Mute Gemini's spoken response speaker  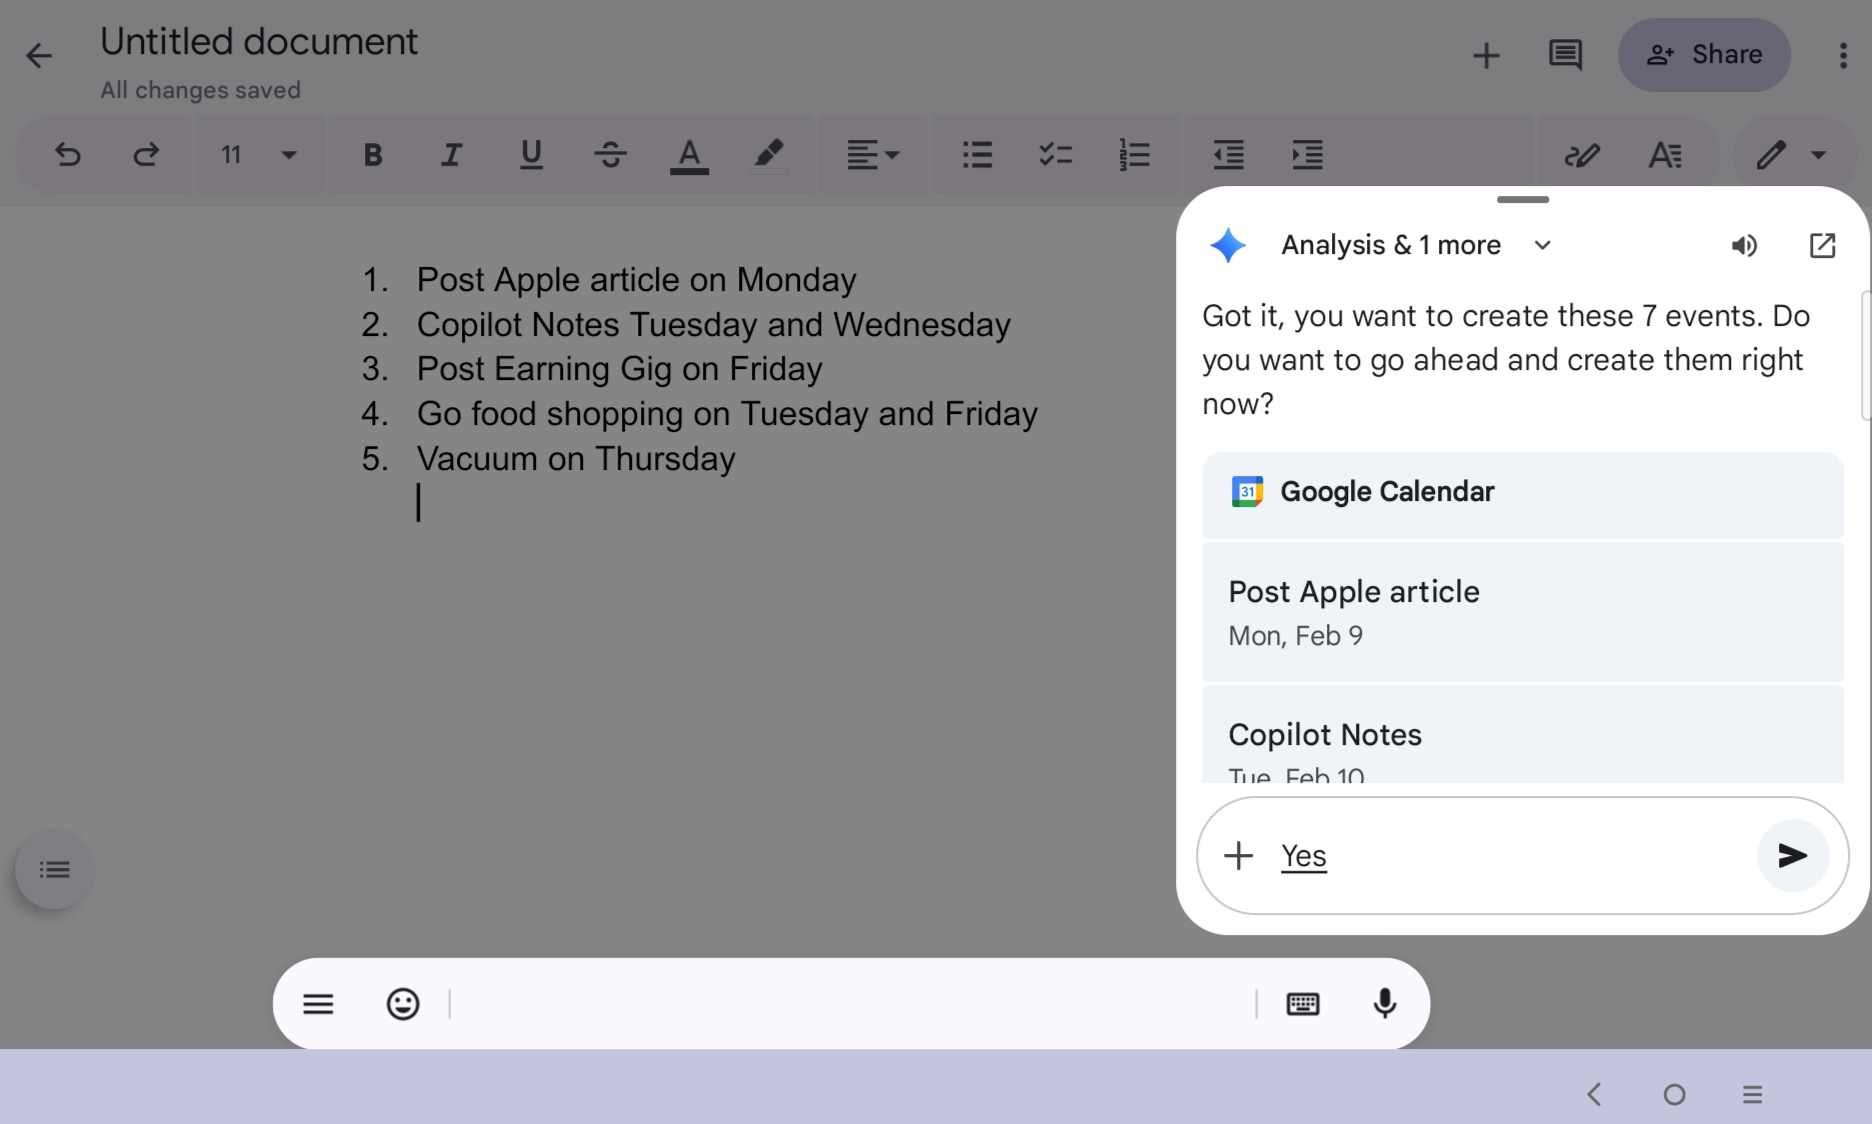point(1744,245)
